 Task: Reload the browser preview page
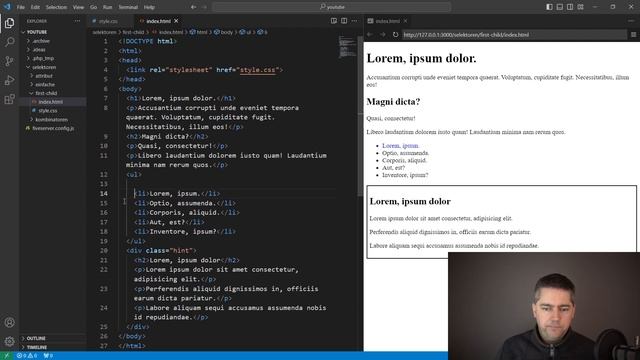point(395,35)
